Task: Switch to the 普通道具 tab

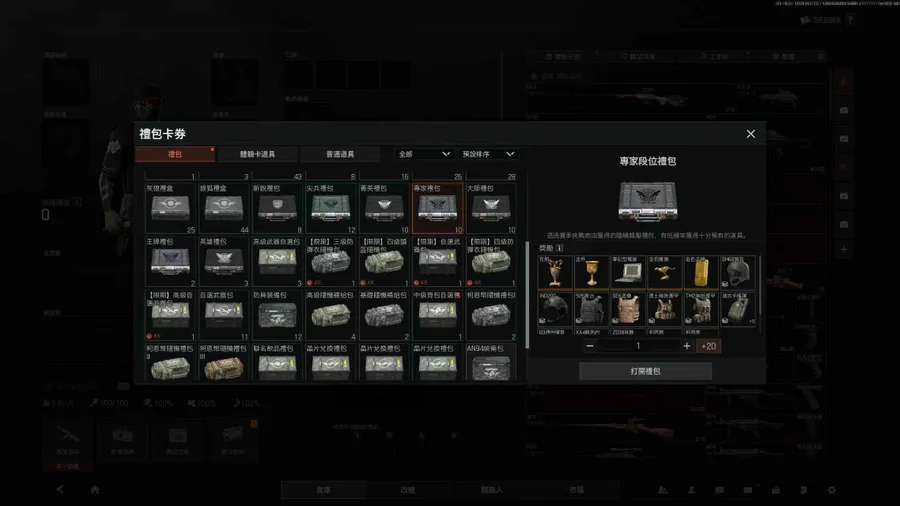Action: click(340, 154)
